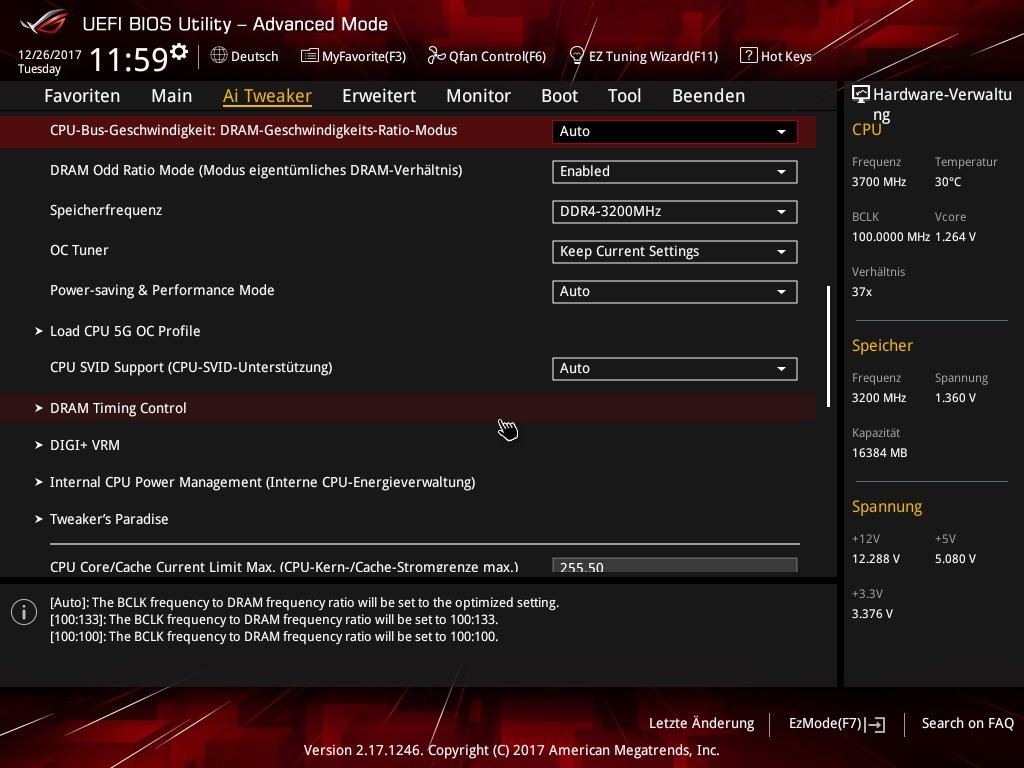Open DRAM Odd Ratio Mode dropdown
Viewport: 1024px width, 768px height.
674,171
